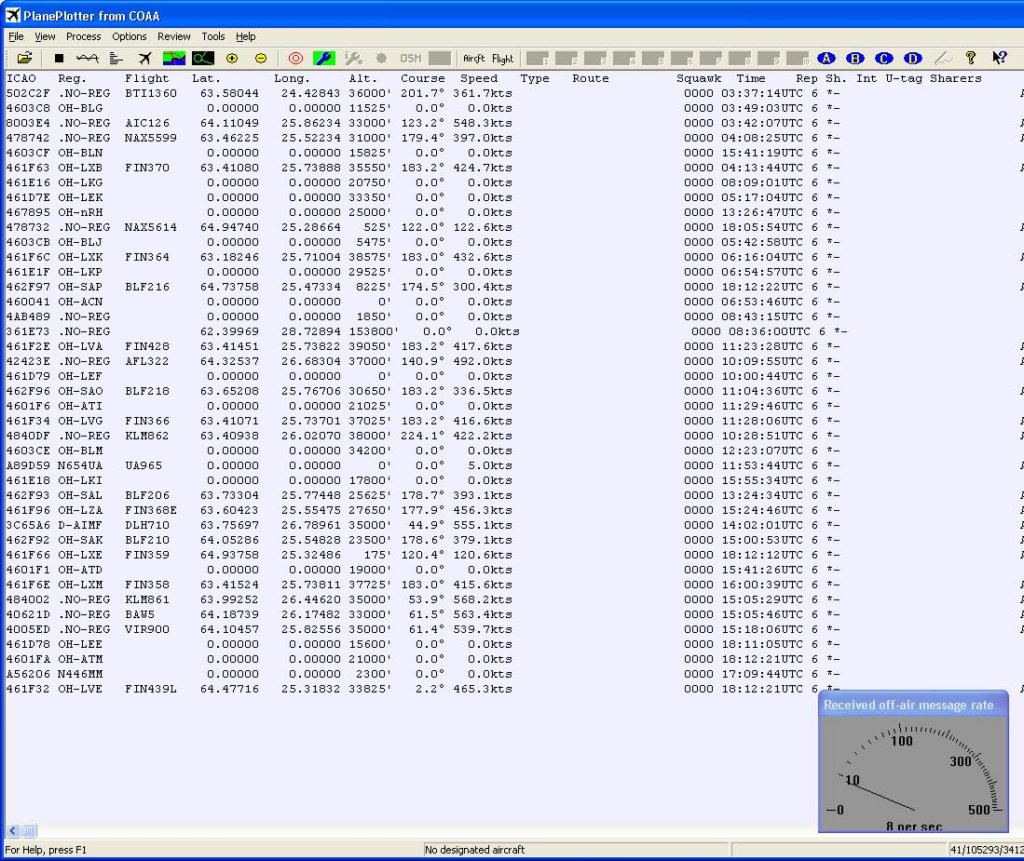Viewport: 1024px width, 861px height.
Task: Toggle the Flight label button
Action: pyautogui.click(x=502, y=59)
